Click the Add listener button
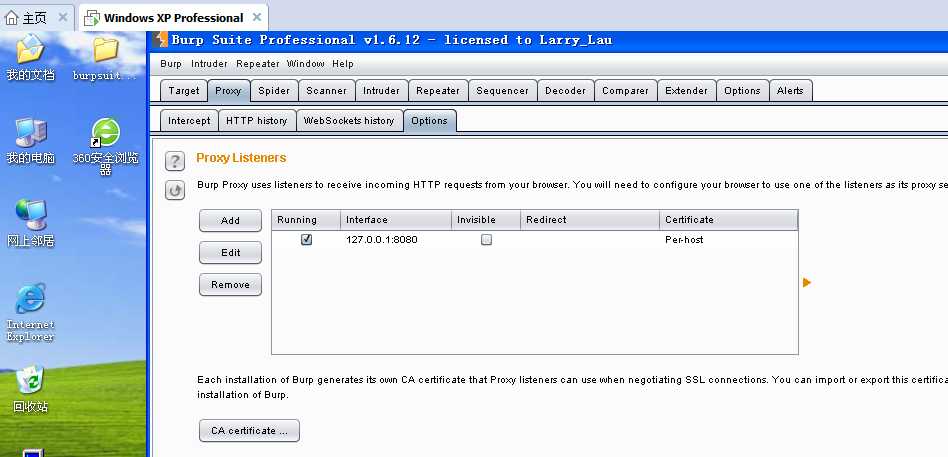This screenshot has width=948, height=457. [230, 221]
